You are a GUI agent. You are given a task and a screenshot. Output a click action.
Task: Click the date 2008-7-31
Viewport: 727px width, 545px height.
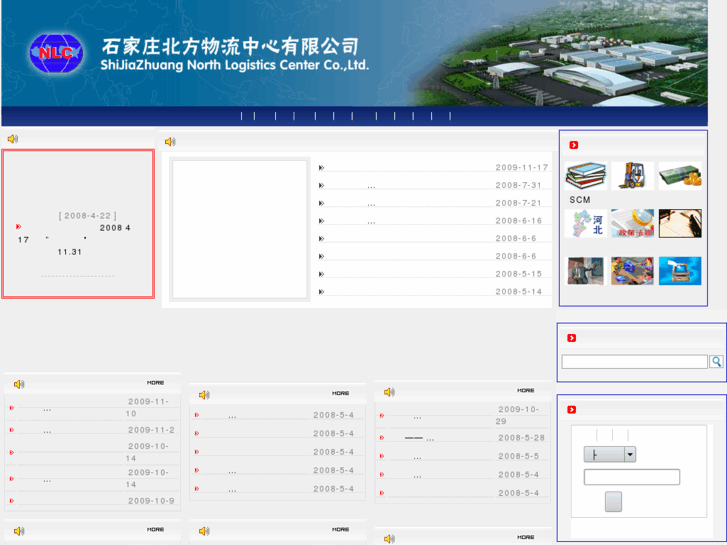518,185
